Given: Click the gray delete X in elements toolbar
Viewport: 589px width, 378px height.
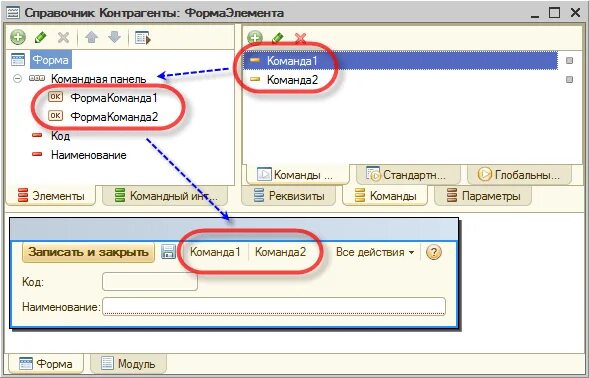Looking at the screenshot, I should pyautogui.click(x=63, y=38).
